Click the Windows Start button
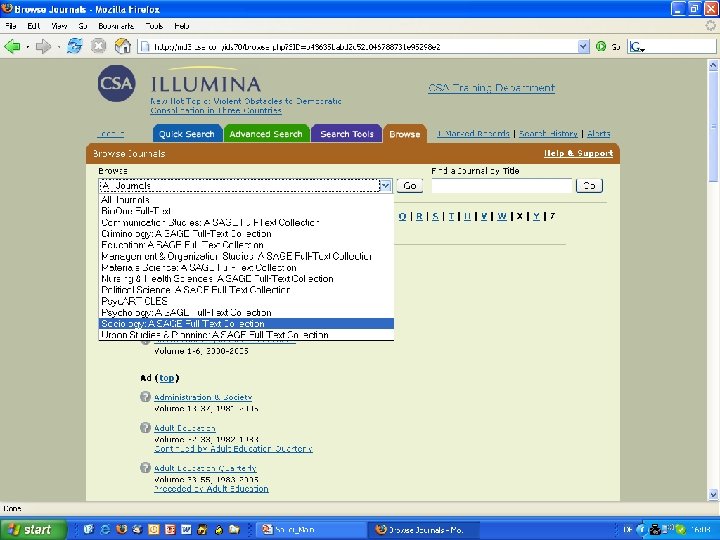 (x=33, y=529)
